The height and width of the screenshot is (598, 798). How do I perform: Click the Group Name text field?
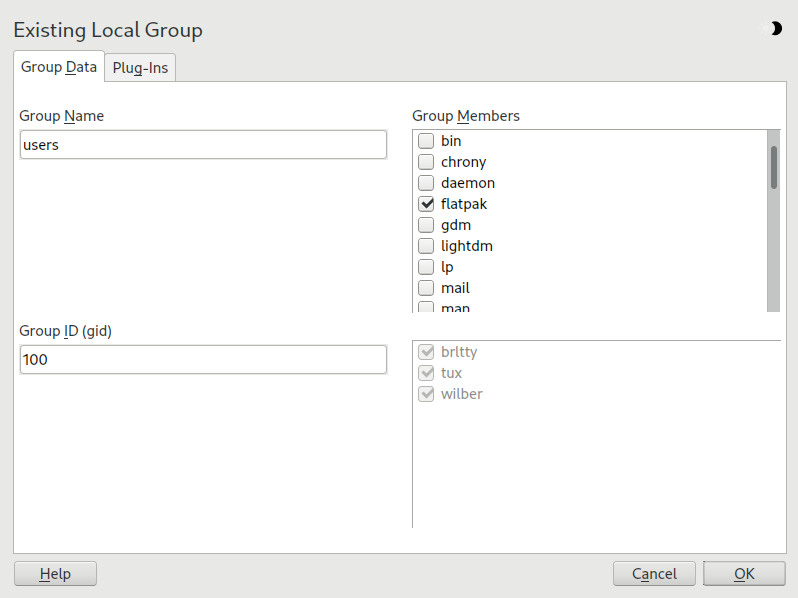pos(203,144)
